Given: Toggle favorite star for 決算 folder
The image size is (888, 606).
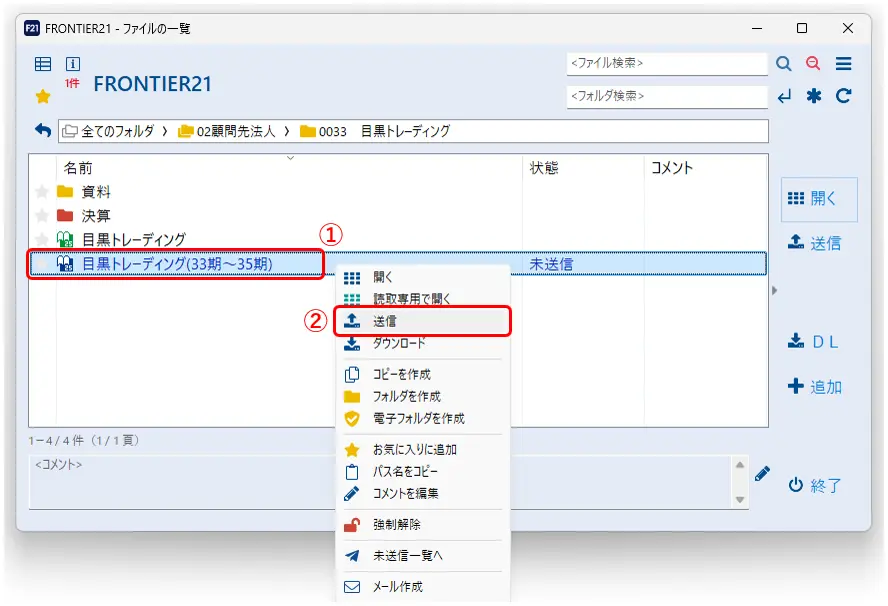Looking at the screenshot, I should click(x=42, y=216).
